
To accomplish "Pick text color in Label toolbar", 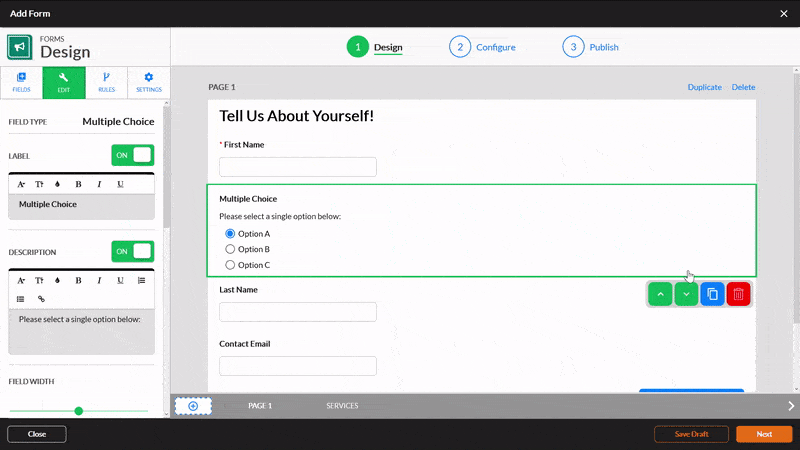I will pyautogui.click(x=57, y=184).
